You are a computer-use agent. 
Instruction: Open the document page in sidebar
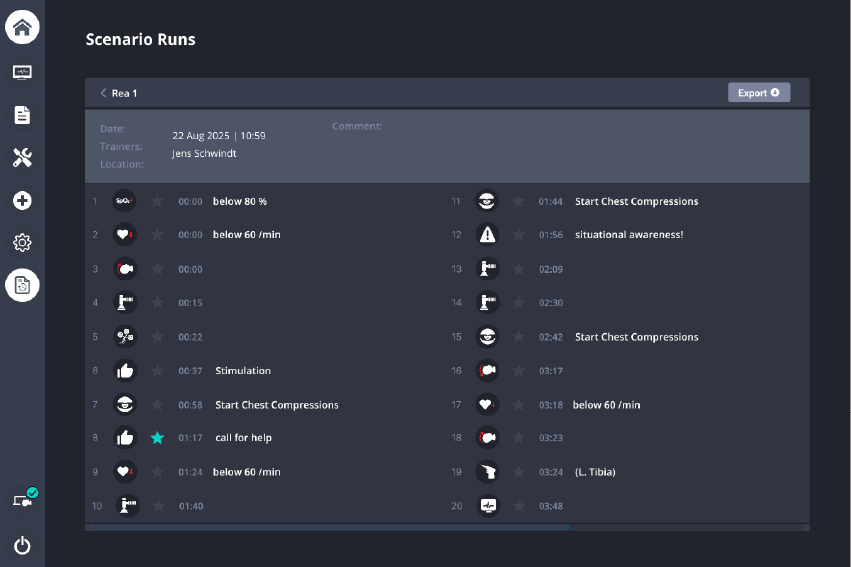coord(22,115)
